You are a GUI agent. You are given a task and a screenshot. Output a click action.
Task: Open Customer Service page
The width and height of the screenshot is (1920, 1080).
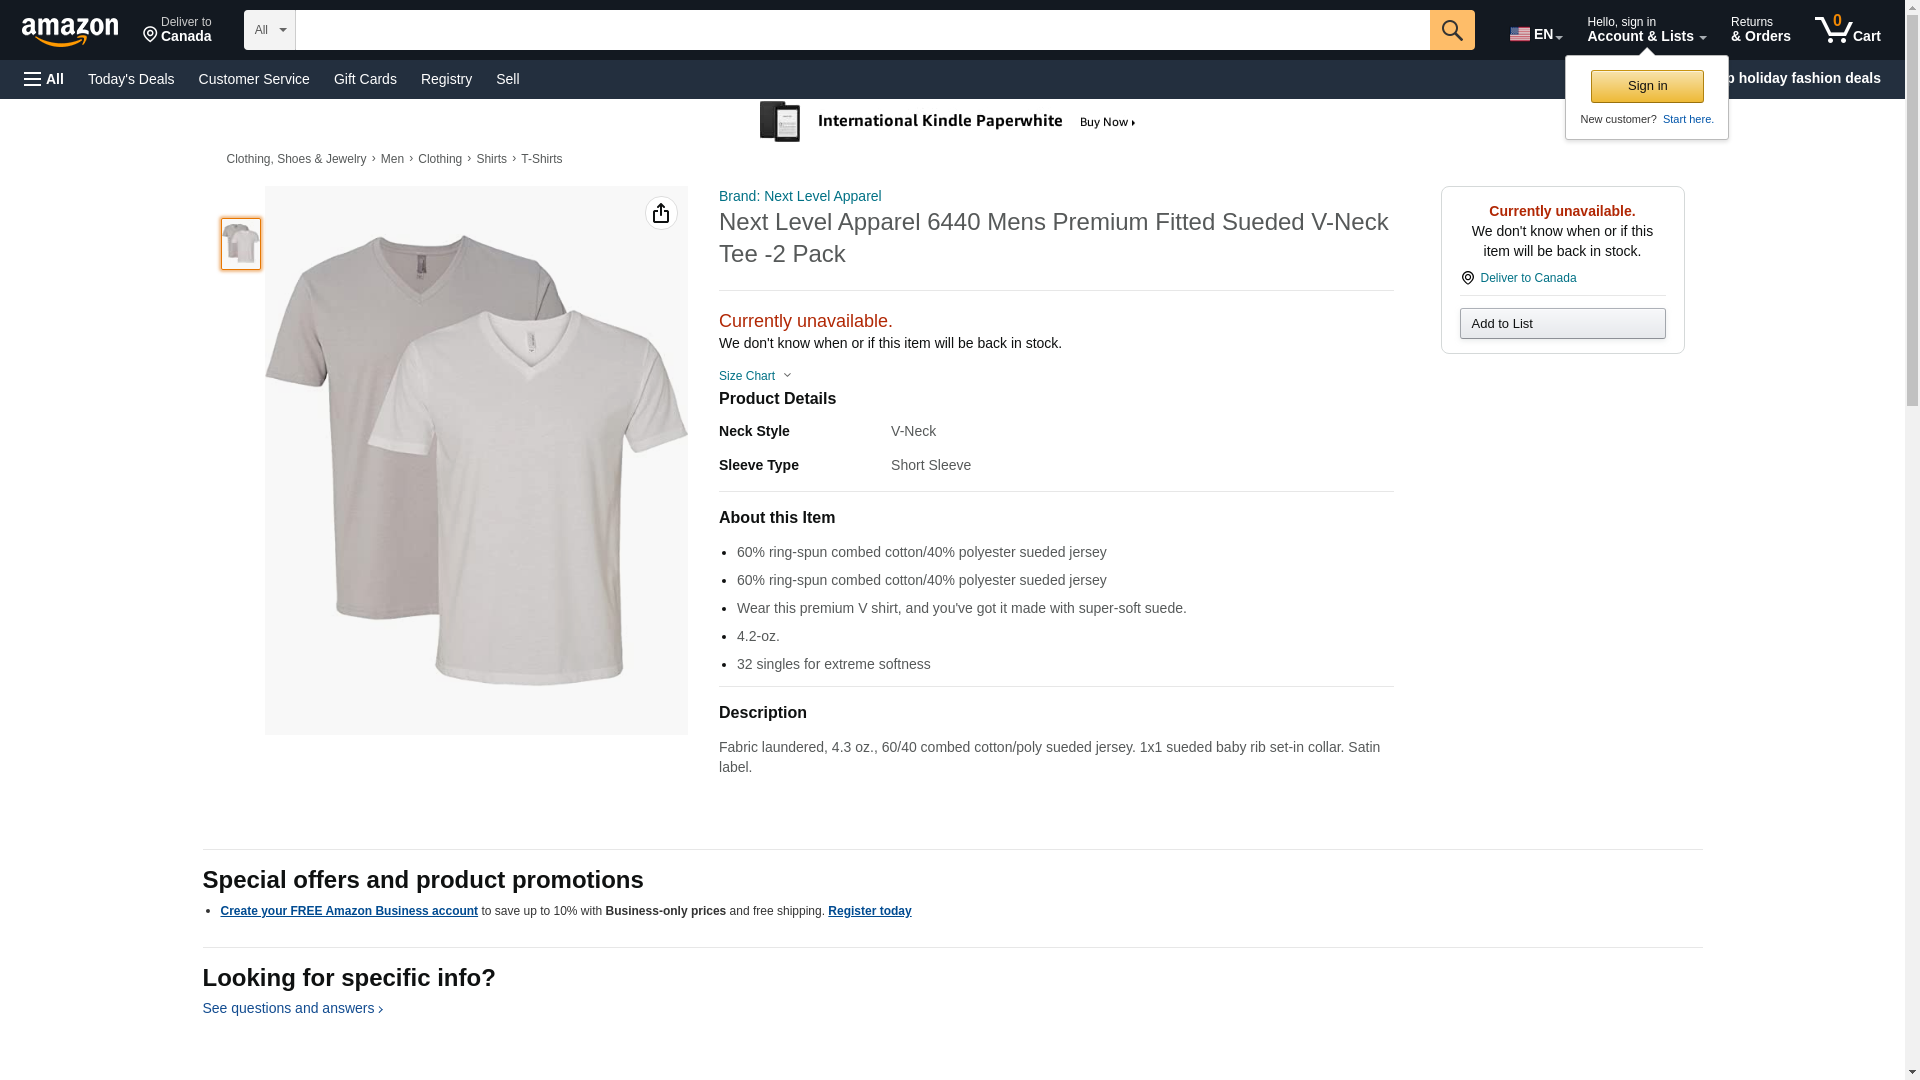(254, 79)
